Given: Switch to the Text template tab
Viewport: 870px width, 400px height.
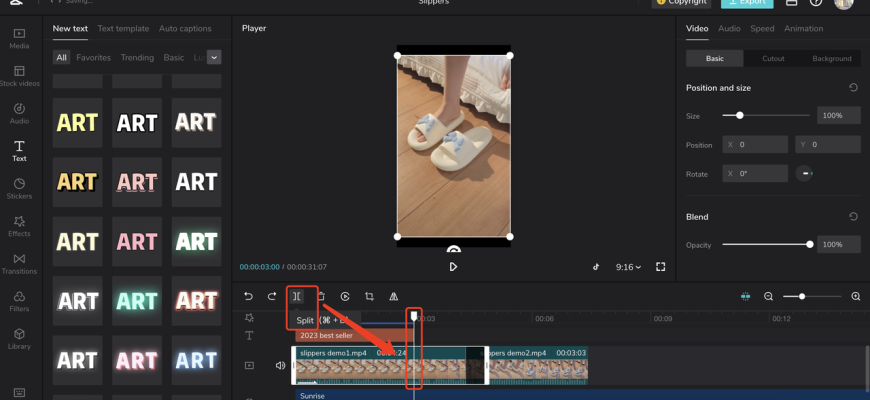Looking at the screenshot, I should coord(123,28).
